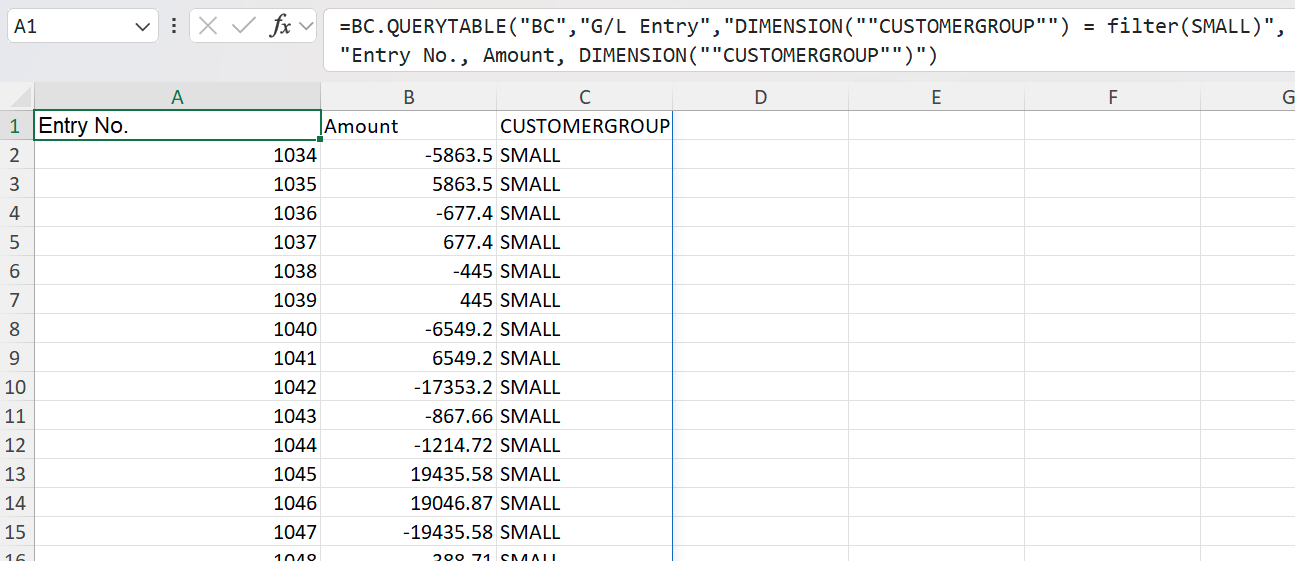Click entry number 1040 cell
The height and width of the screenshot is (561, 1295).
click(177, 329)
